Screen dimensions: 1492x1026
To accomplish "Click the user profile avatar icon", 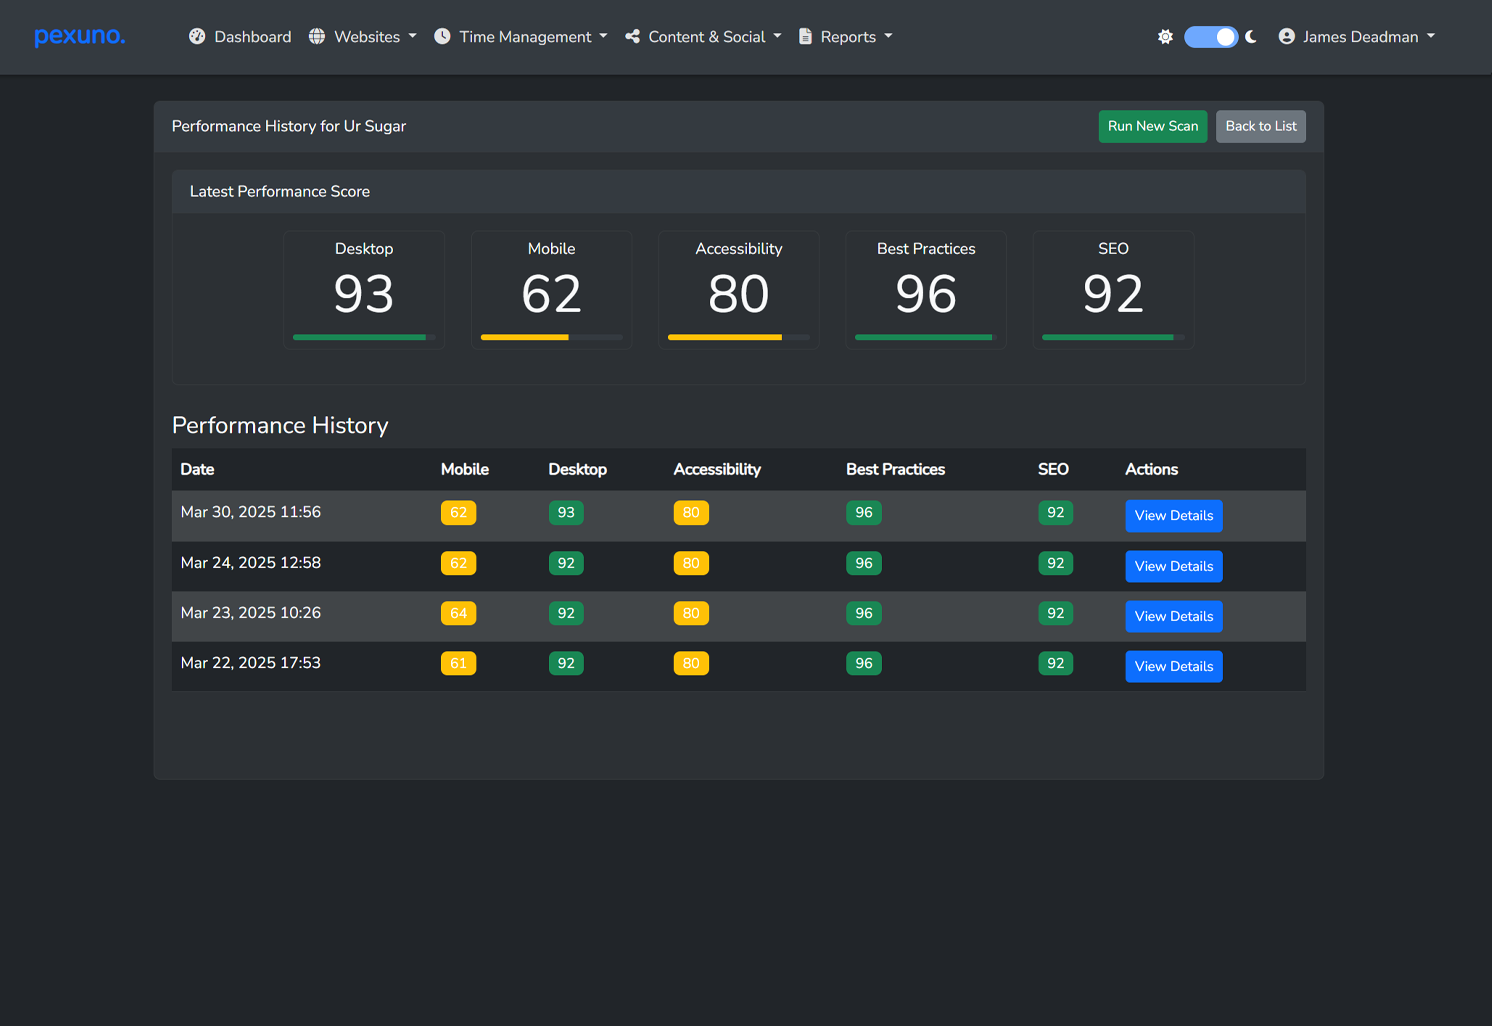I will pyautogui.click(x=1287, y=37).
